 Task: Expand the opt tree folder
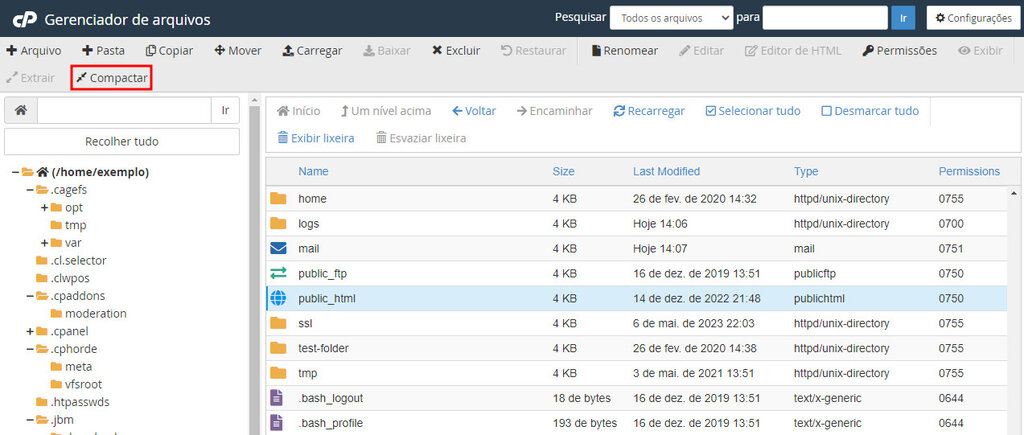pos(44,208)
